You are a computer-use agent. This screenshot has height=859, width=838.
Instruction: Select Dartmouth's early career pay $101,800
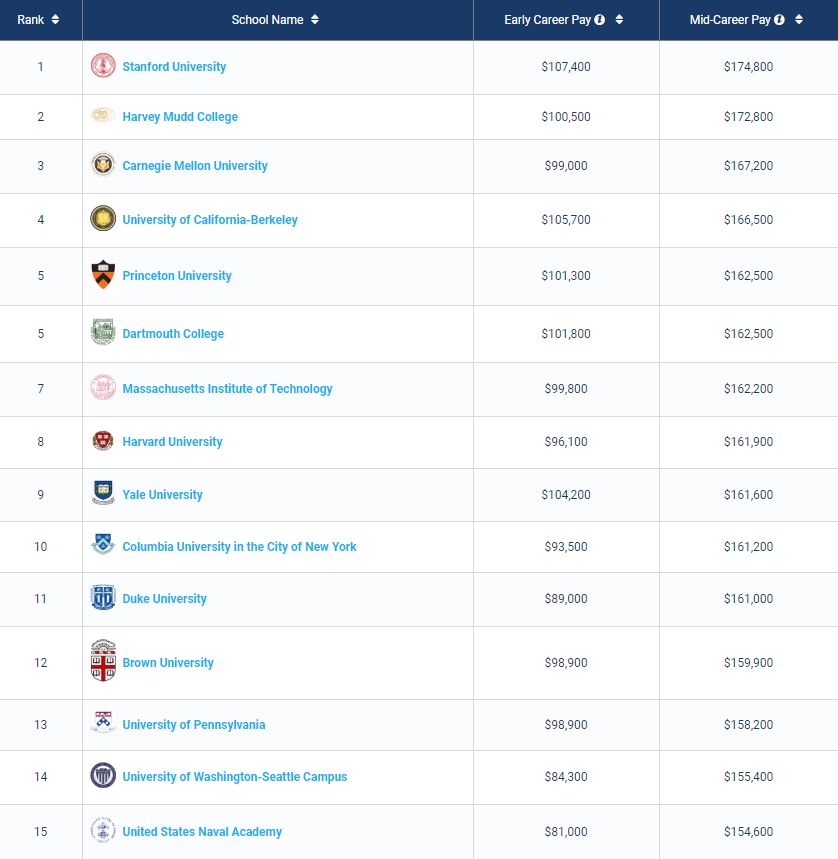tap(566, 334)
